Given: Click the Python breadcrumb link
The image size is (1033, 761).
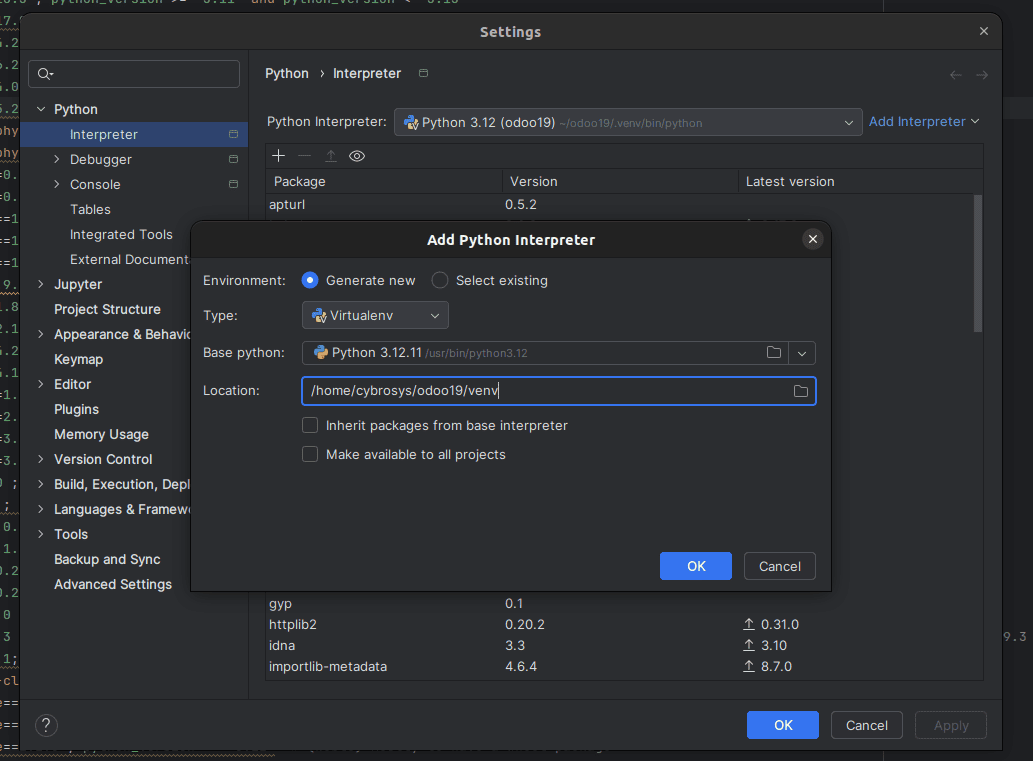Looking at the screenshot, I should 287,73.
